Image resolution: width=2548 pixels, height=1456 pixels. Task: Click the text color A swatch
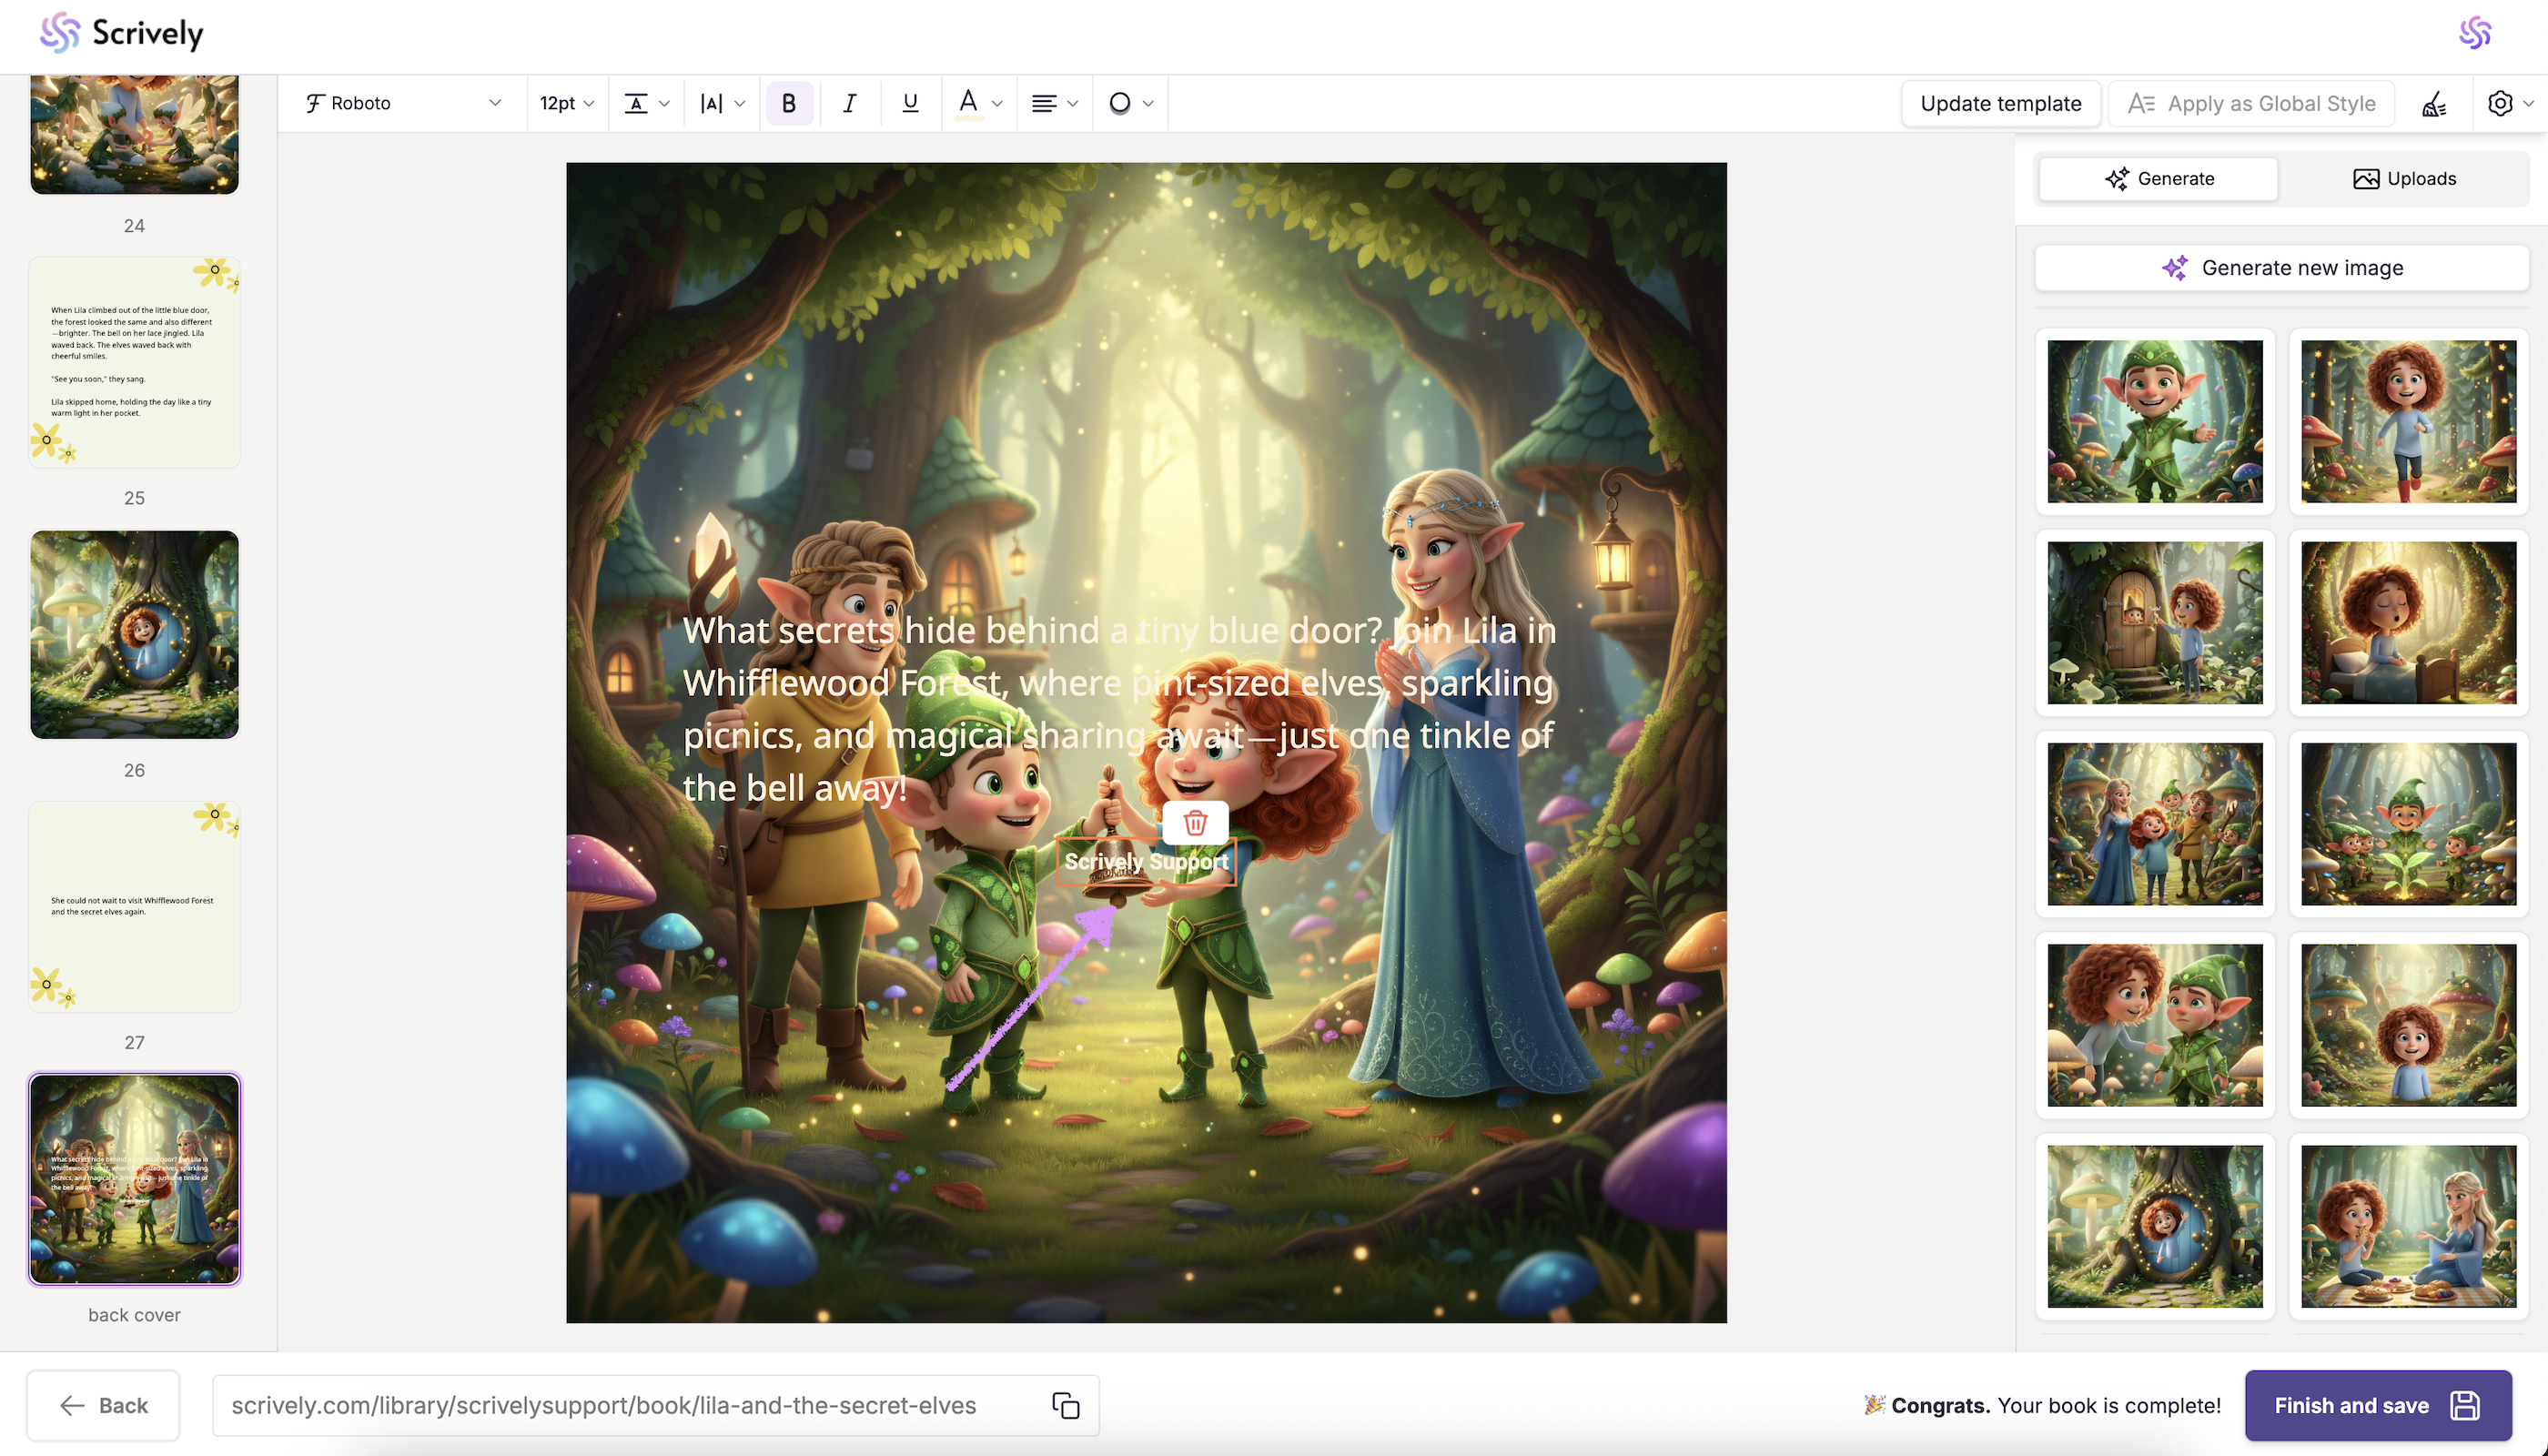[967, 103]
